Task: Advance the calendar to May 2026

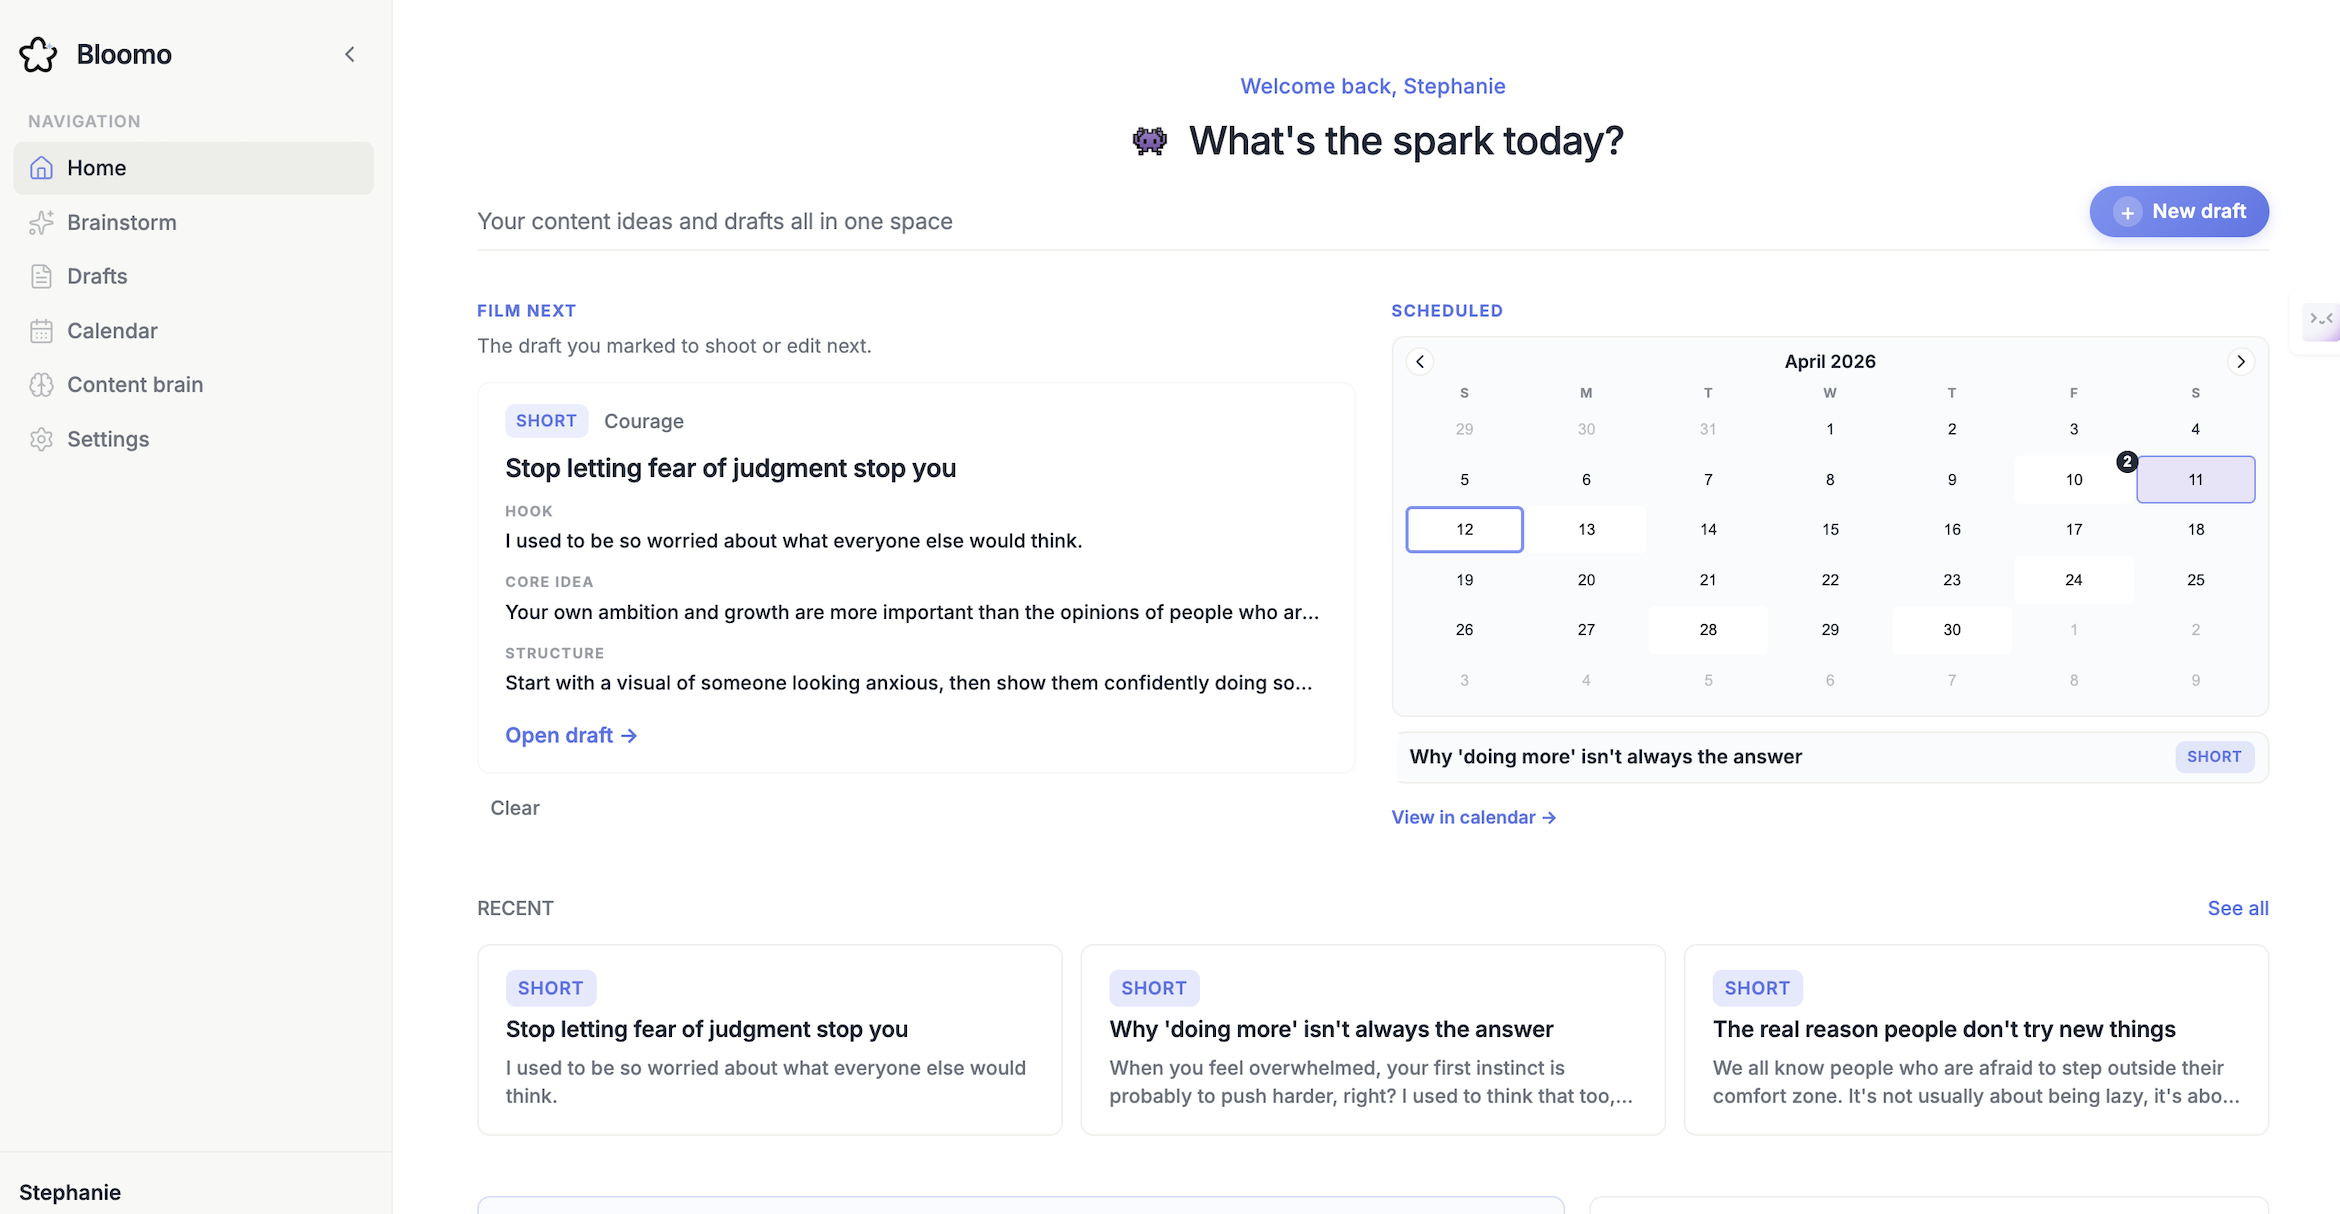Action: click(x=2241, y=361)
